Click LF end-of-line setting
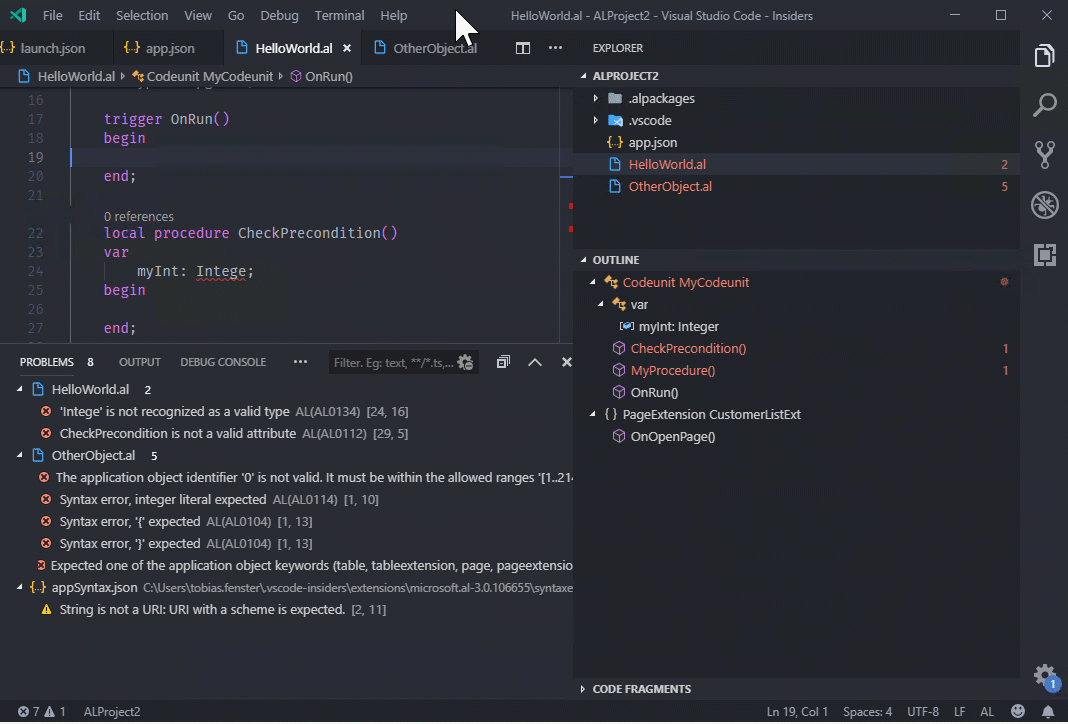This screenshot has height=724, width=1068. (959, 712)
